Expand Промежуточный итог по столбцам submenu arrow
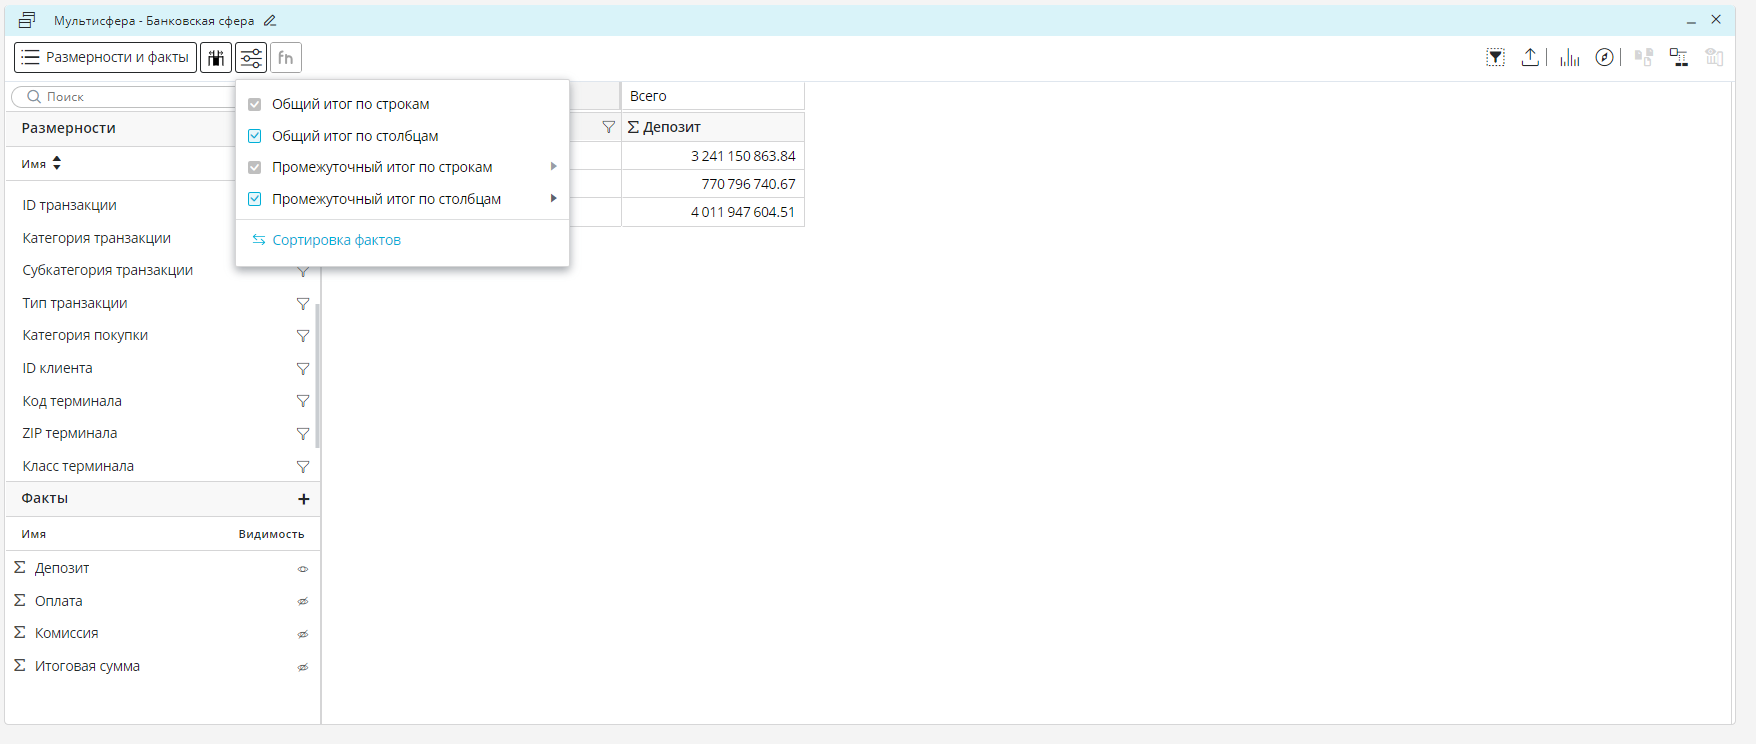 tap(553, 199)
